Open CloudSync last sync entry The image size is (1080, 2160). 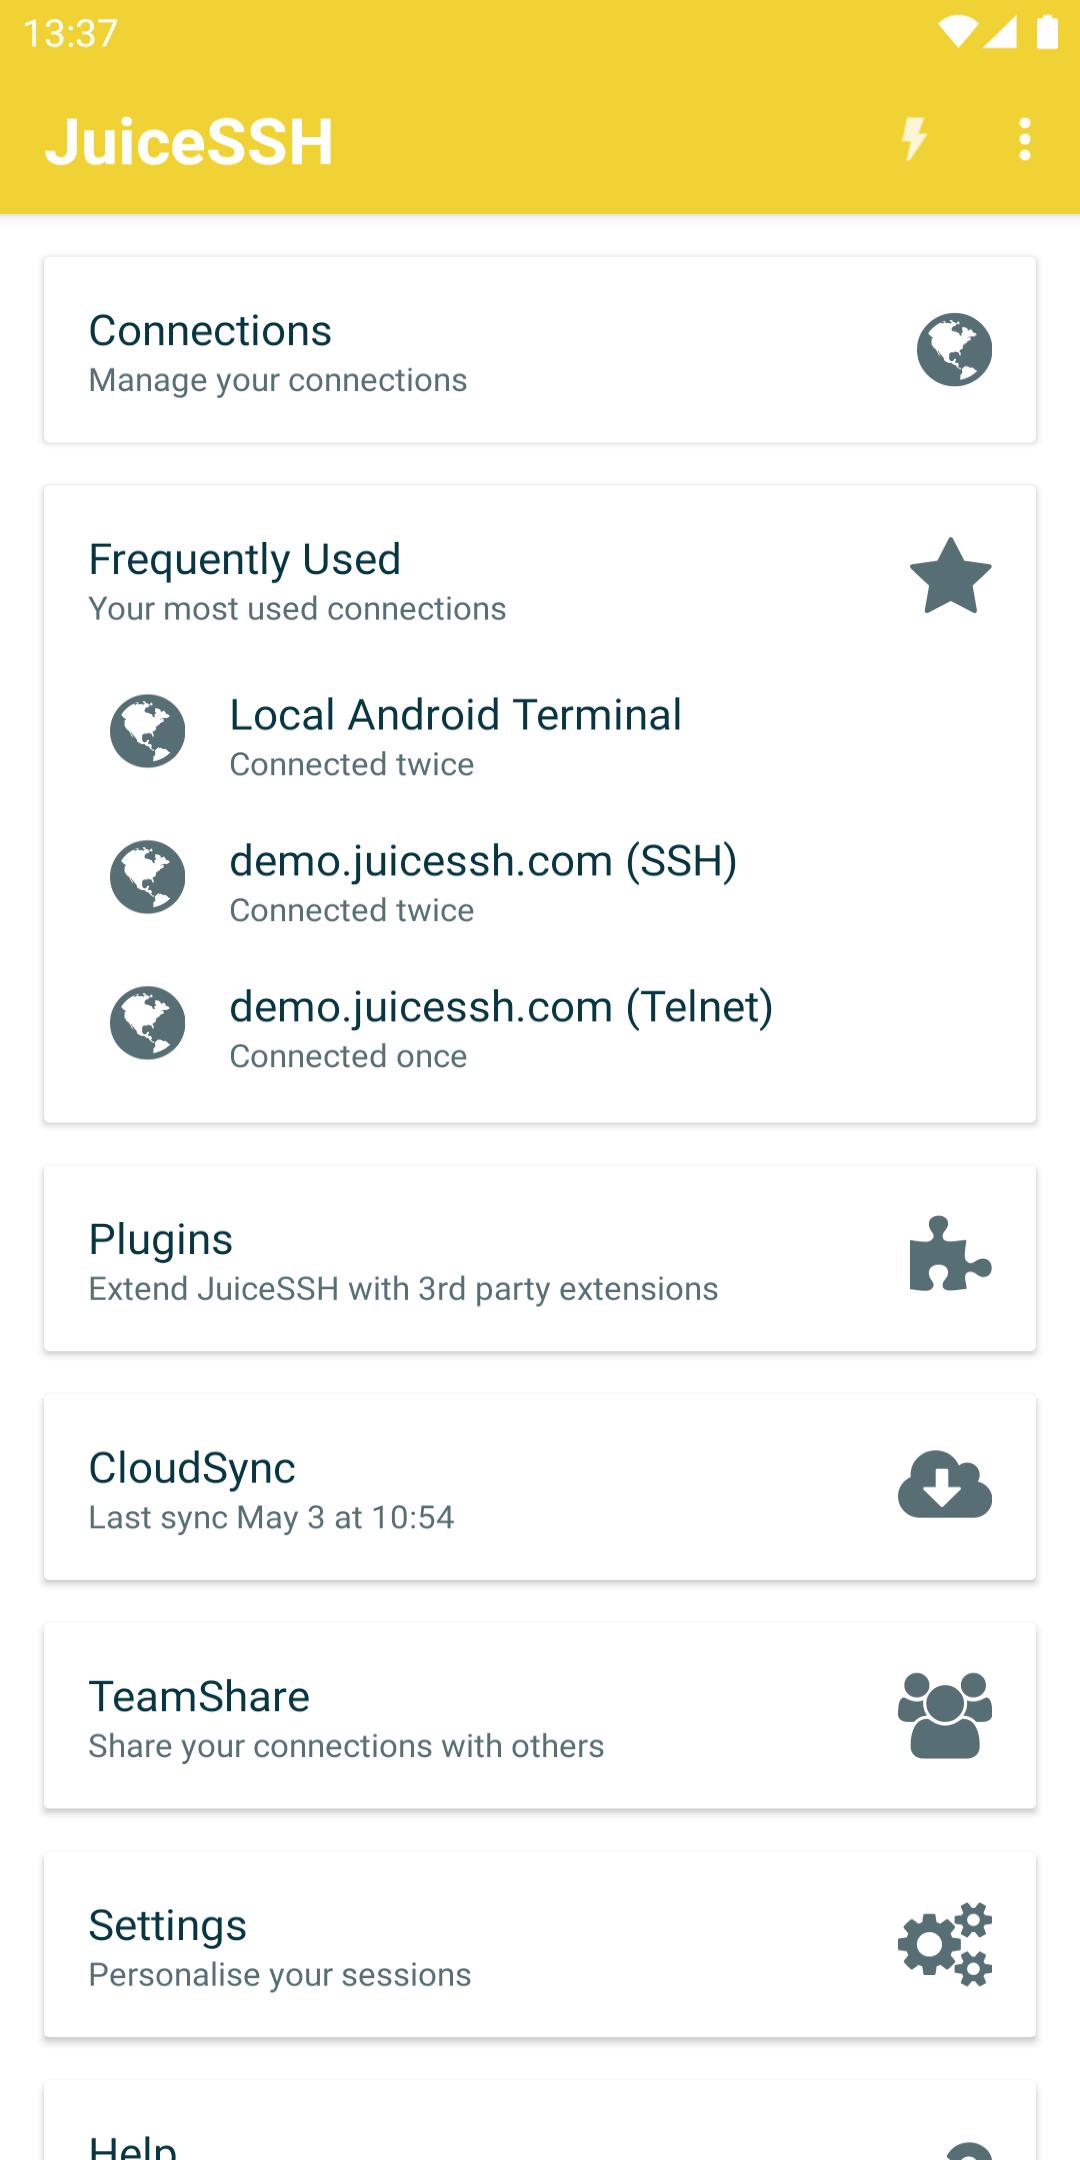click(x=540, y=1487)
